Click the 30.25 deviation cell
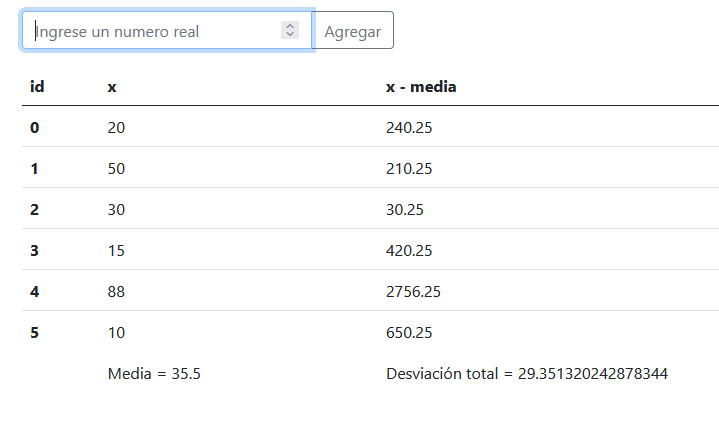Screen dimensions: 719x422 click(x=404, y=210)
